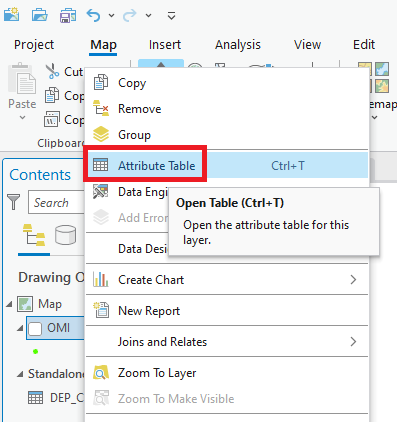The width and height of the screenshot is (397, 422).
Task: Click the Data Engineering menu icon
Action: tap(100, 191)
